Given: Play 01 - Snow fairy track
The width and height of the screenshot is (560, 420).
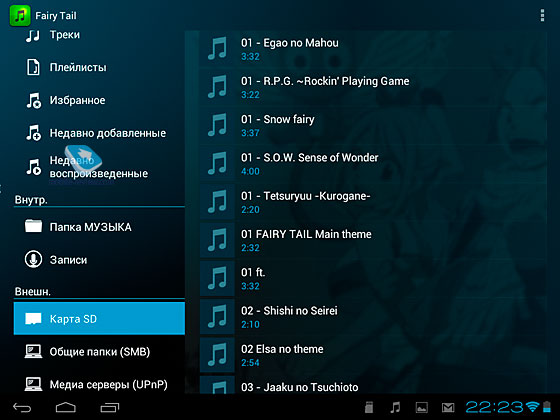Looking at the screenshot, I should tap(373, 125).
